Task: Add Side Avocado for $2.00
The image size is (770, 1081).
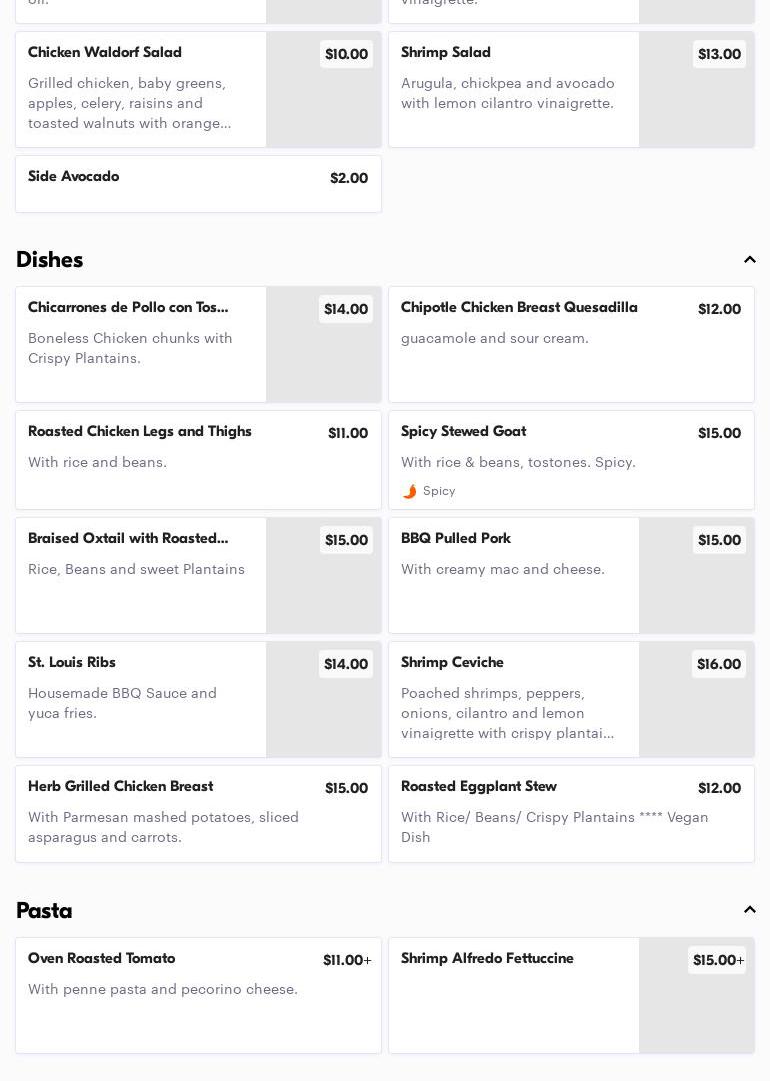Action: 198,184
